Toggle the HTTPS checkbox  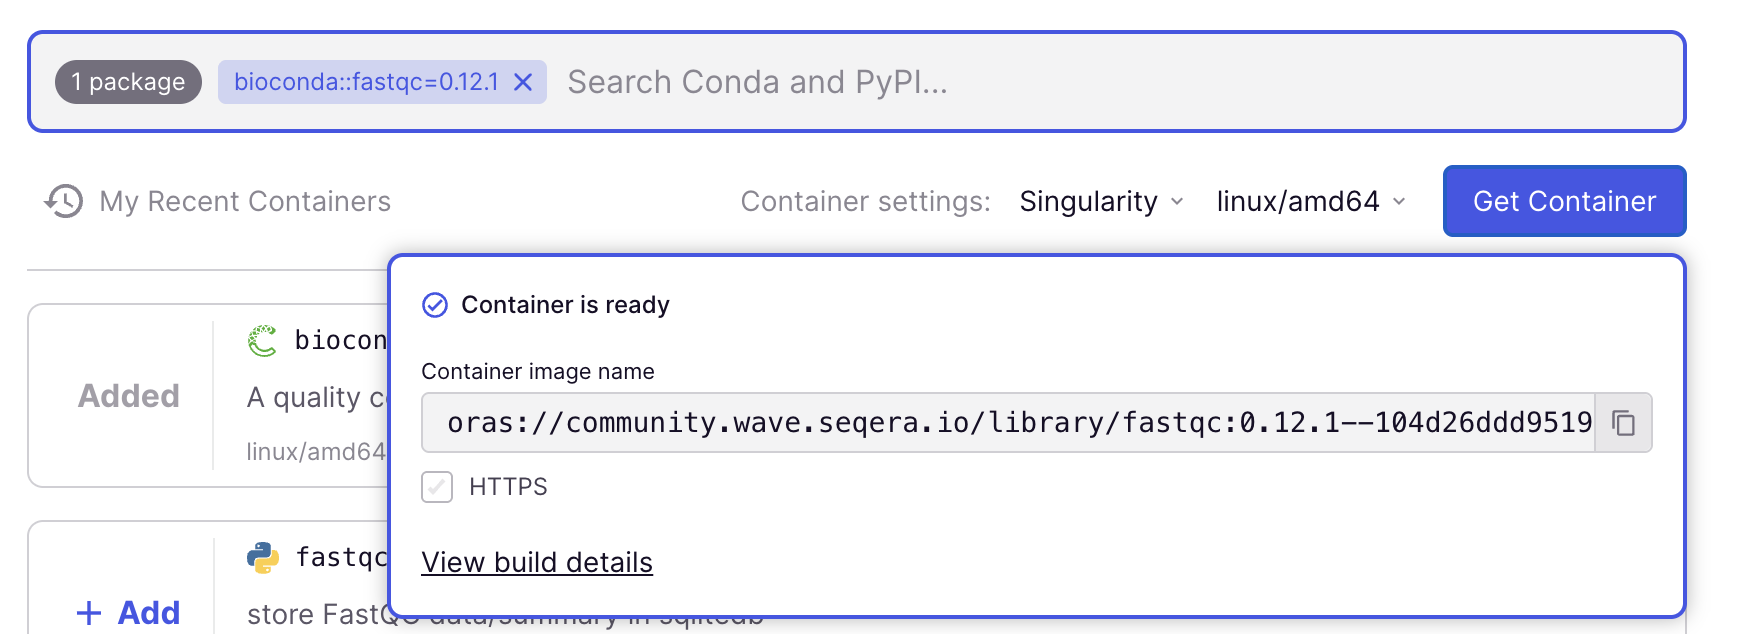pos(437,487)
